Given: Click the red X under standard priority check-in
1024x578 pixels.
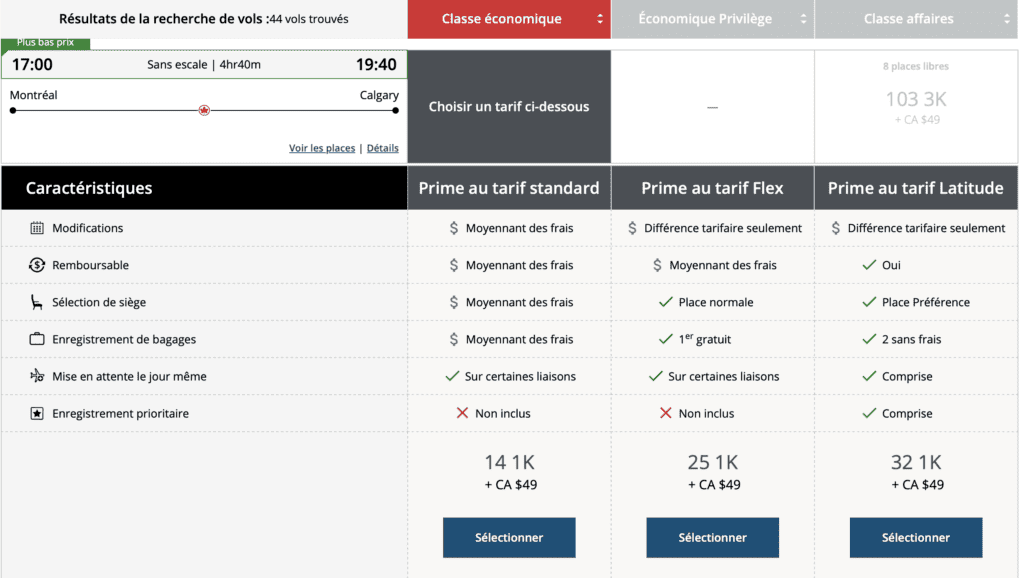Looking at the screenshot, I should click(x=462, y=413).
